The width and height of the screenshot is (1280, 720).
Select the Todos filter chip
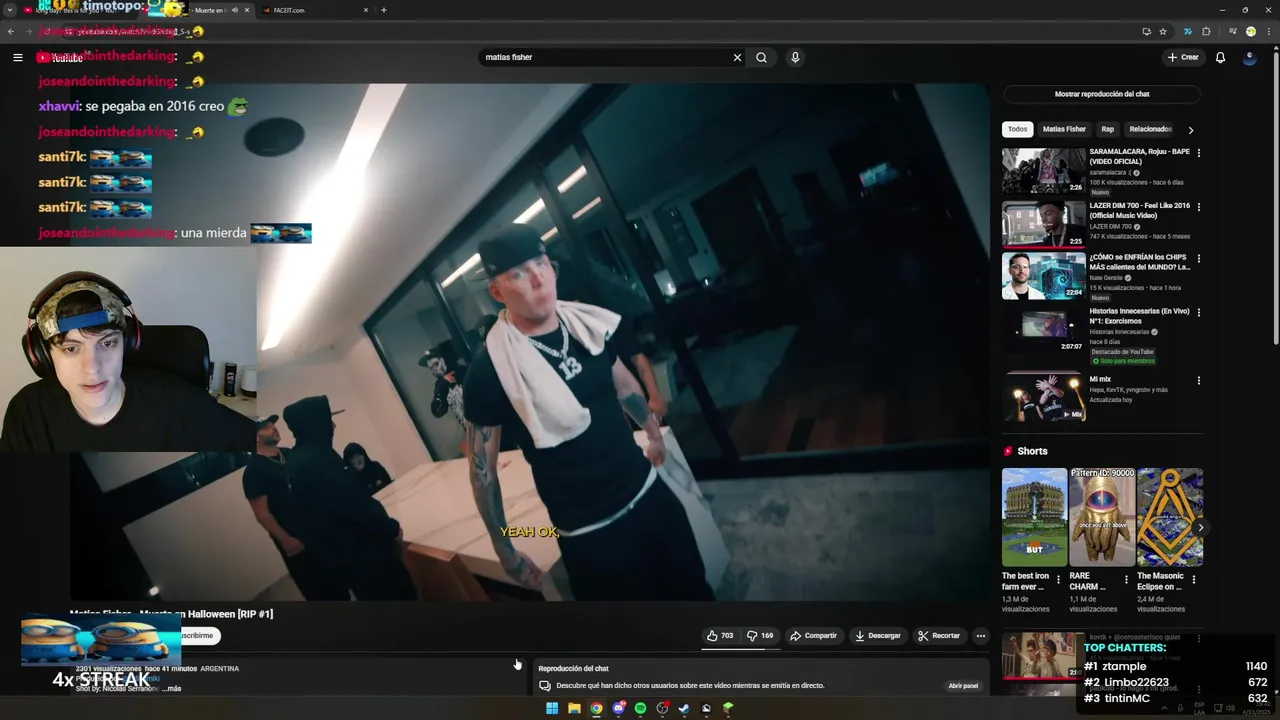(x=1017, y=129)
